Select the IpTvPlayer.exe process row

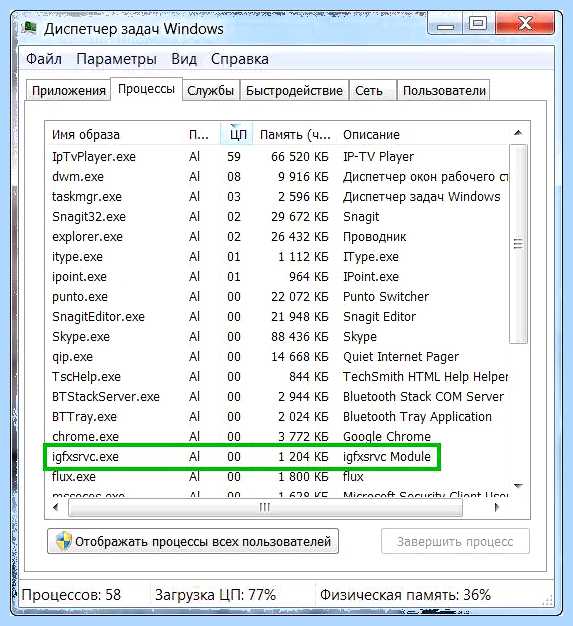(278, 156)
